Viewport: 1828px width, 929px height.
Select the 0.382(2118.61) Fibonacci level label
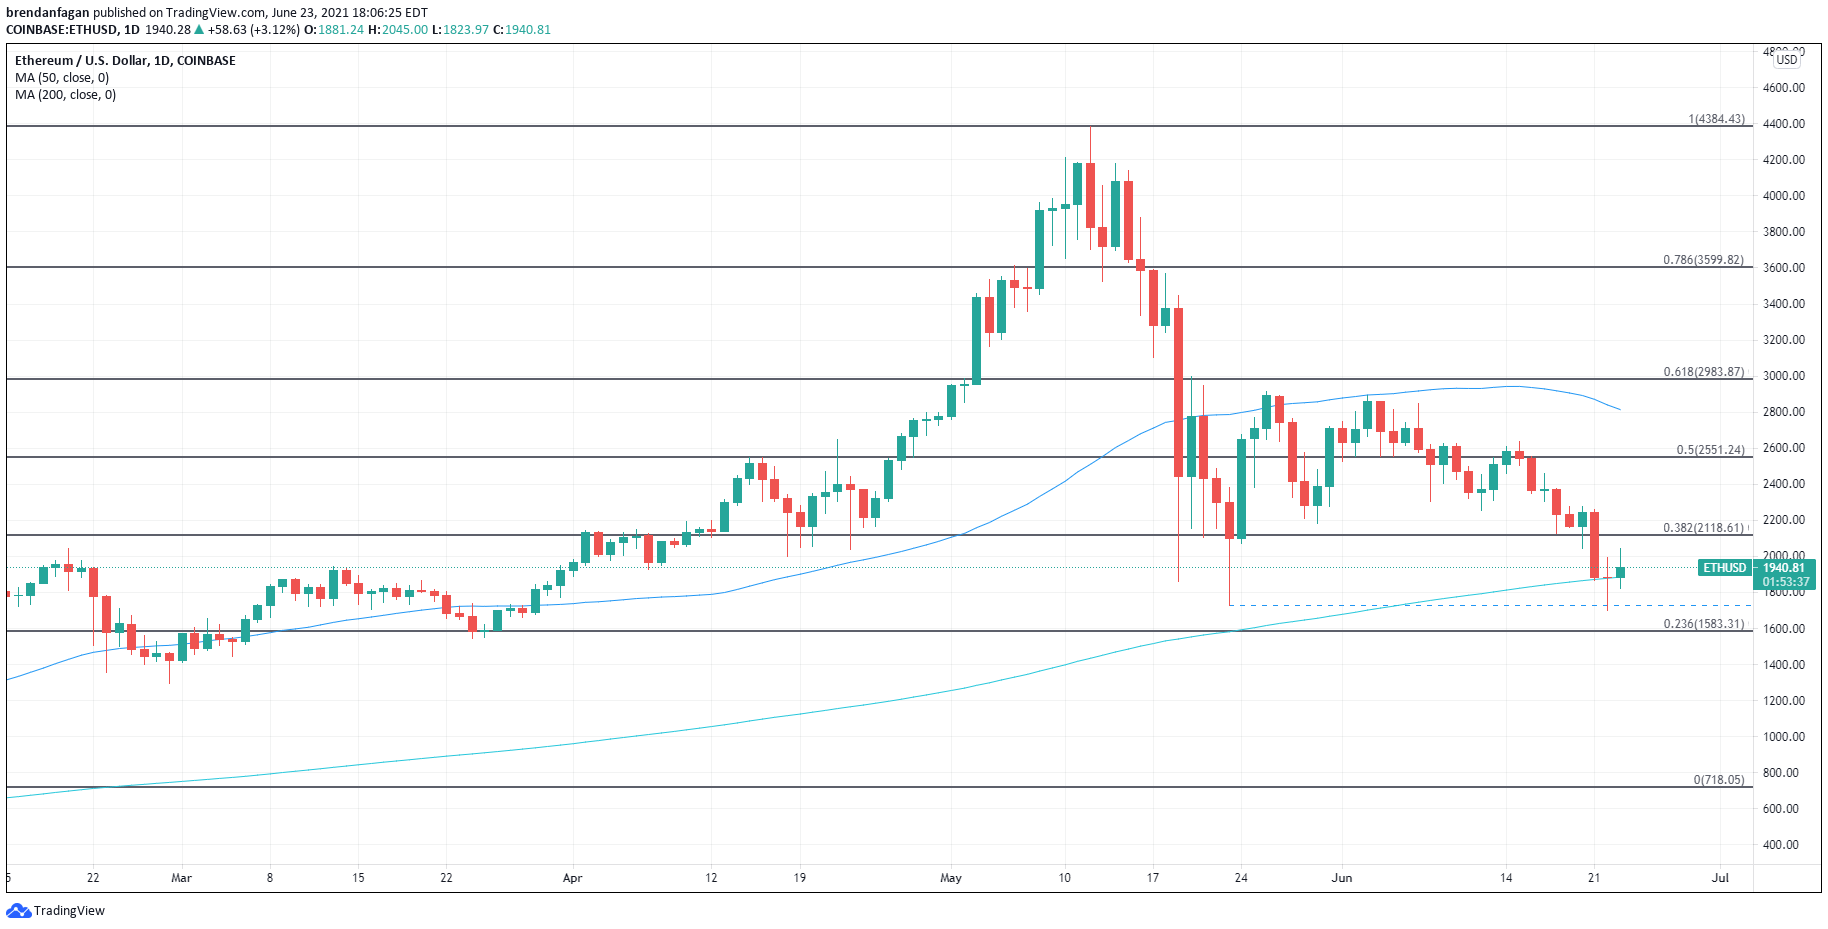click(1703, 528)
